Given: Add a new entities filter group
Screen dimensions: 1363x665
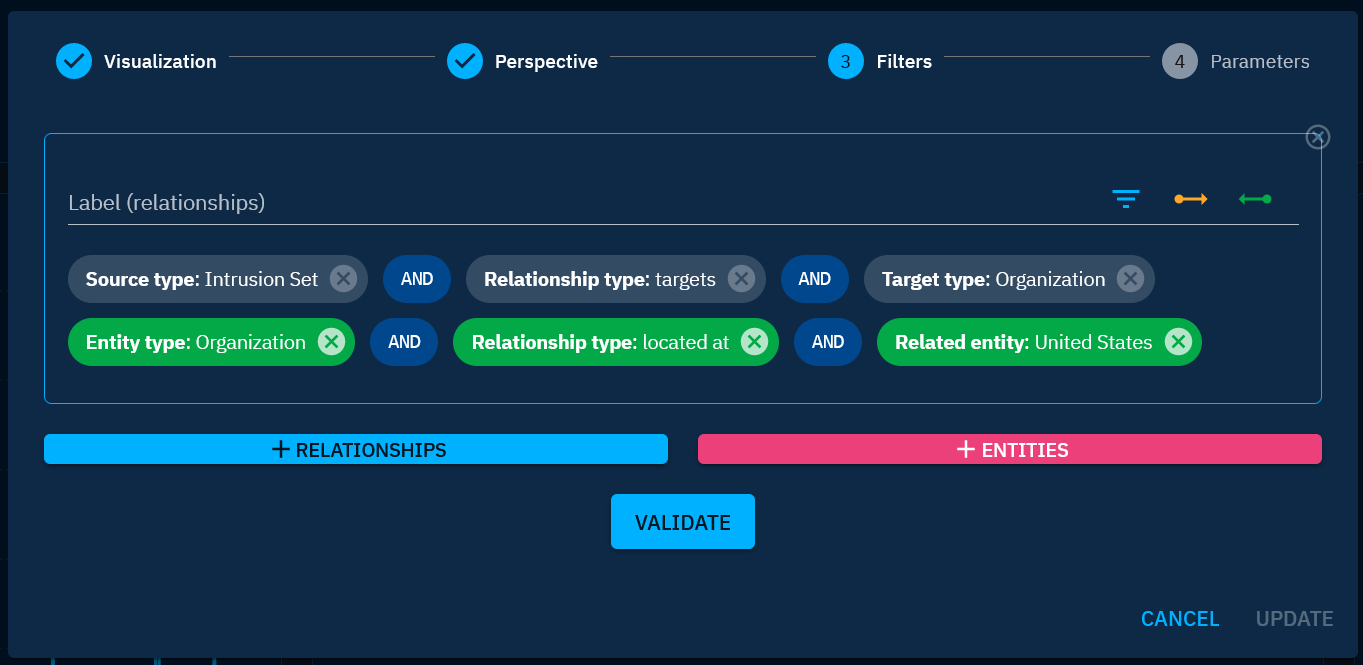Looking at the screenshot, I should [1009, 449].
